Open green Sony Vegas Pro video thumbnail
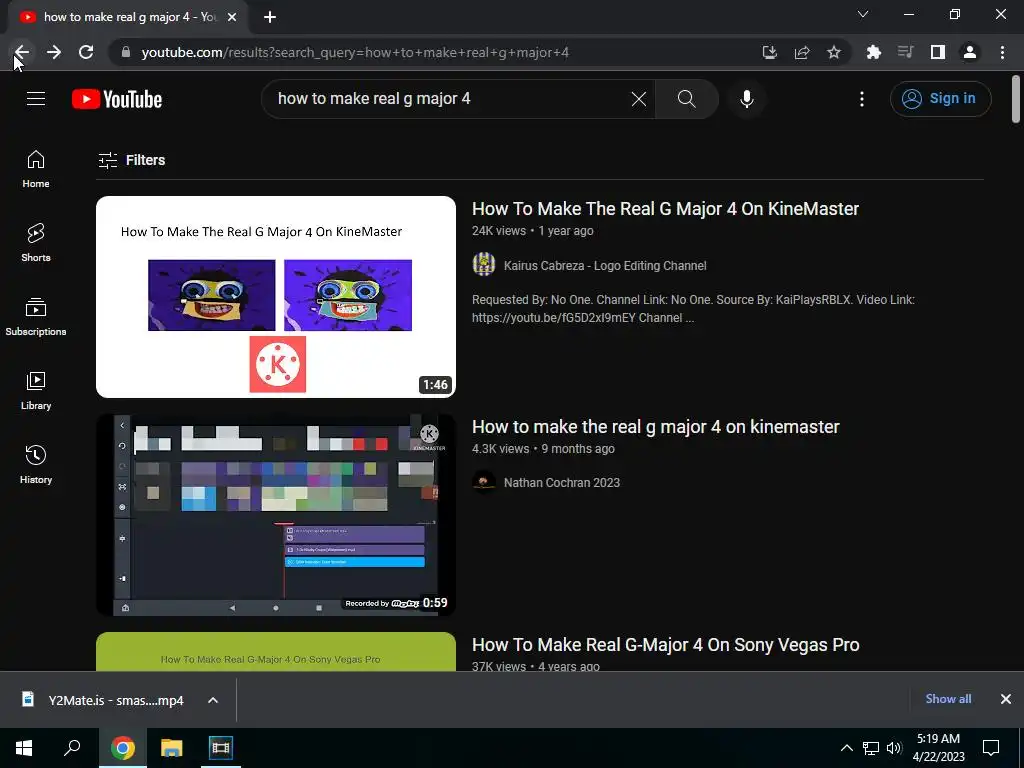Screen dimensions: 1024x768 click(276, 651)
